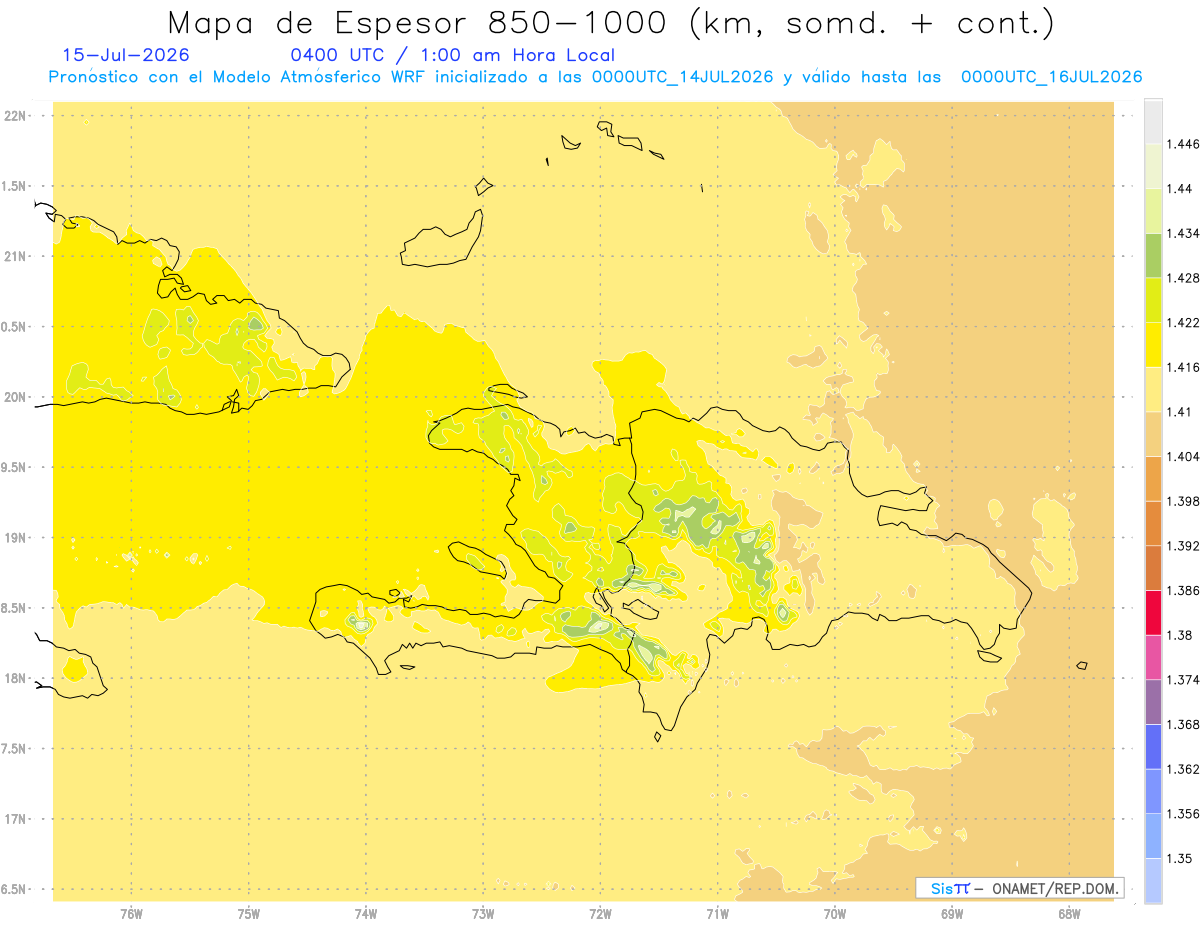The image size is (1200, 927).
Task: Click the valid-until time '0000UTC_16JUL2026'
Action: [1052, 77]
